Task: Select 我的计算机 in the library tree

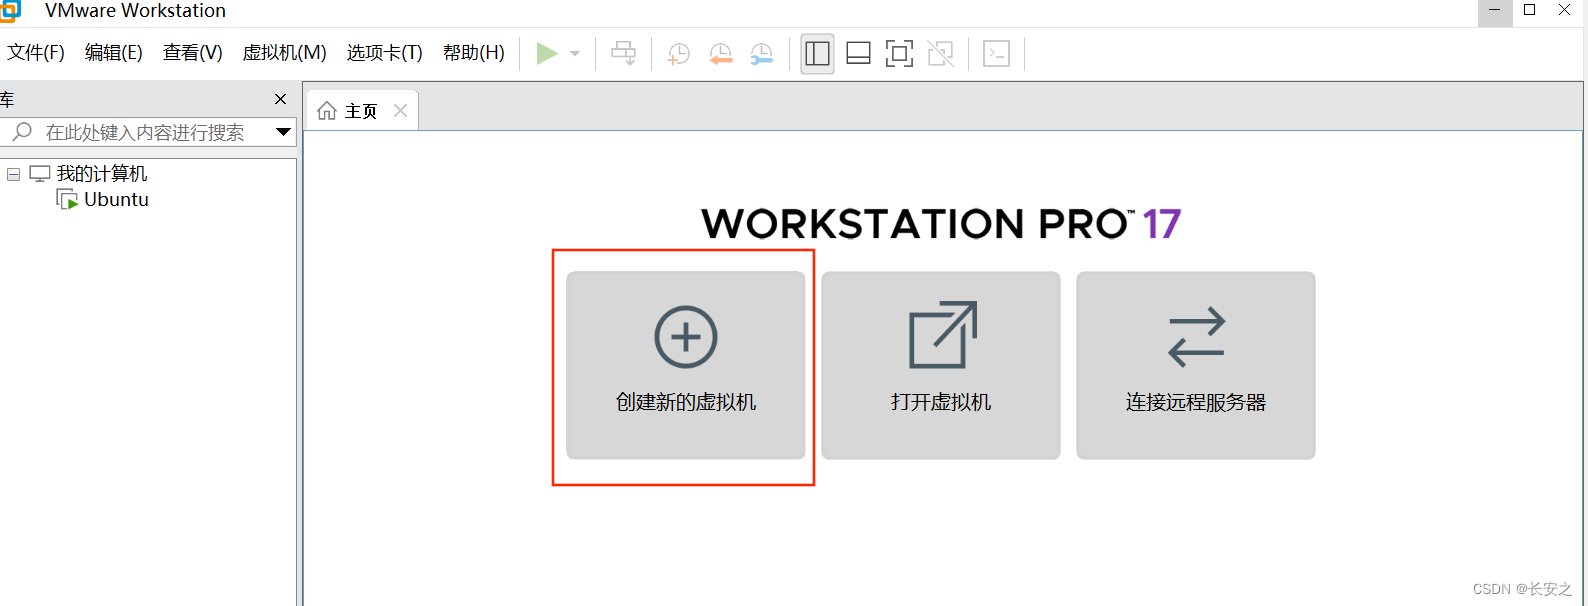Action: coord(102,174)
